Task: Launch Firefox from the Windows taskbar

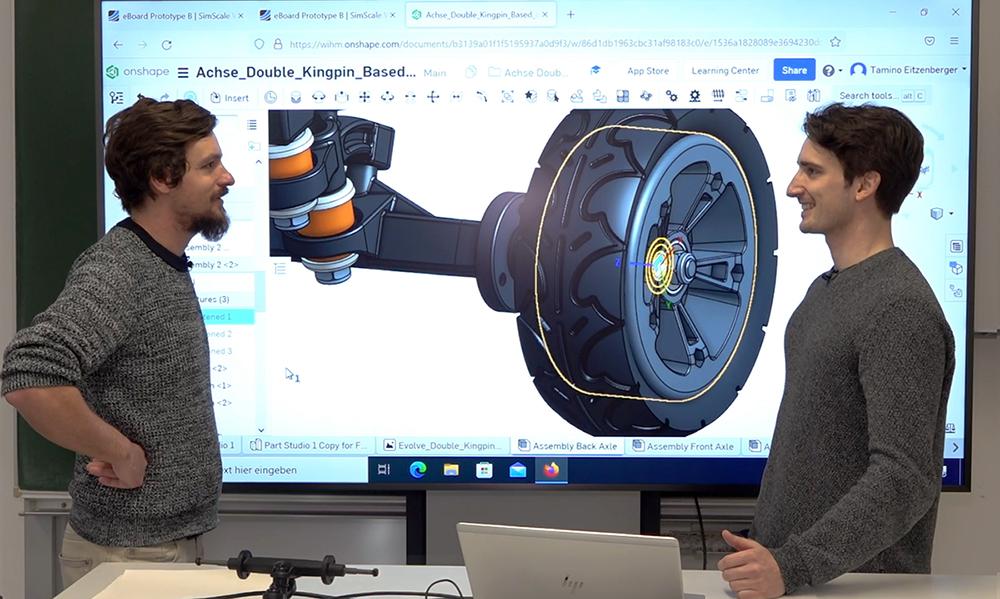Action: [550, 468]
